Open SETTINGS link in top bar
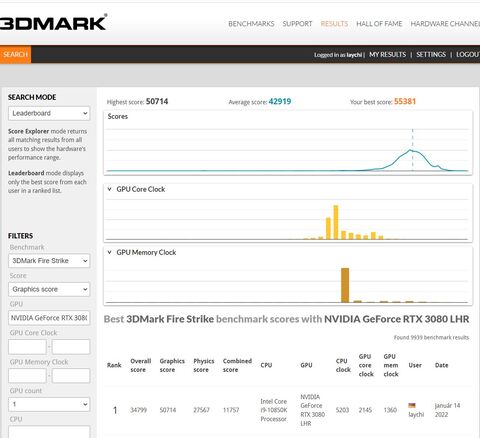This screenshot has height=438, width=480. point(431,55)
